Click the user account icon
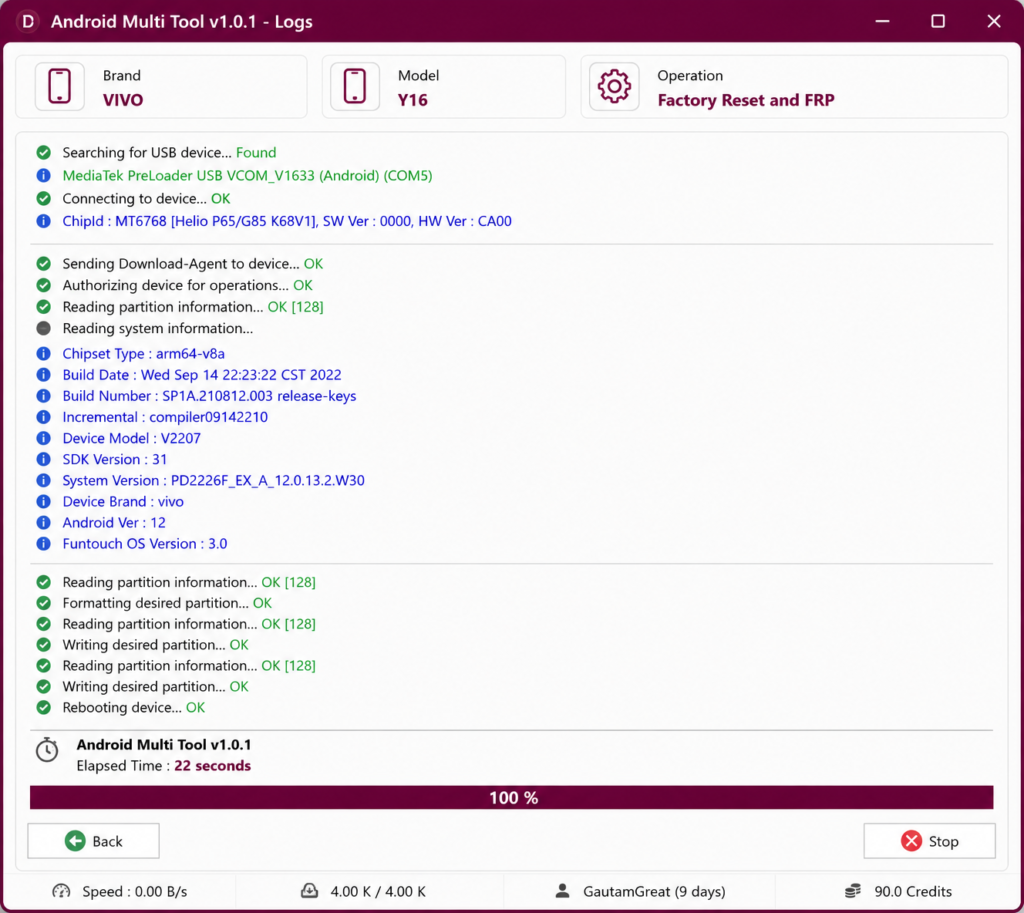 click(562, 891)
